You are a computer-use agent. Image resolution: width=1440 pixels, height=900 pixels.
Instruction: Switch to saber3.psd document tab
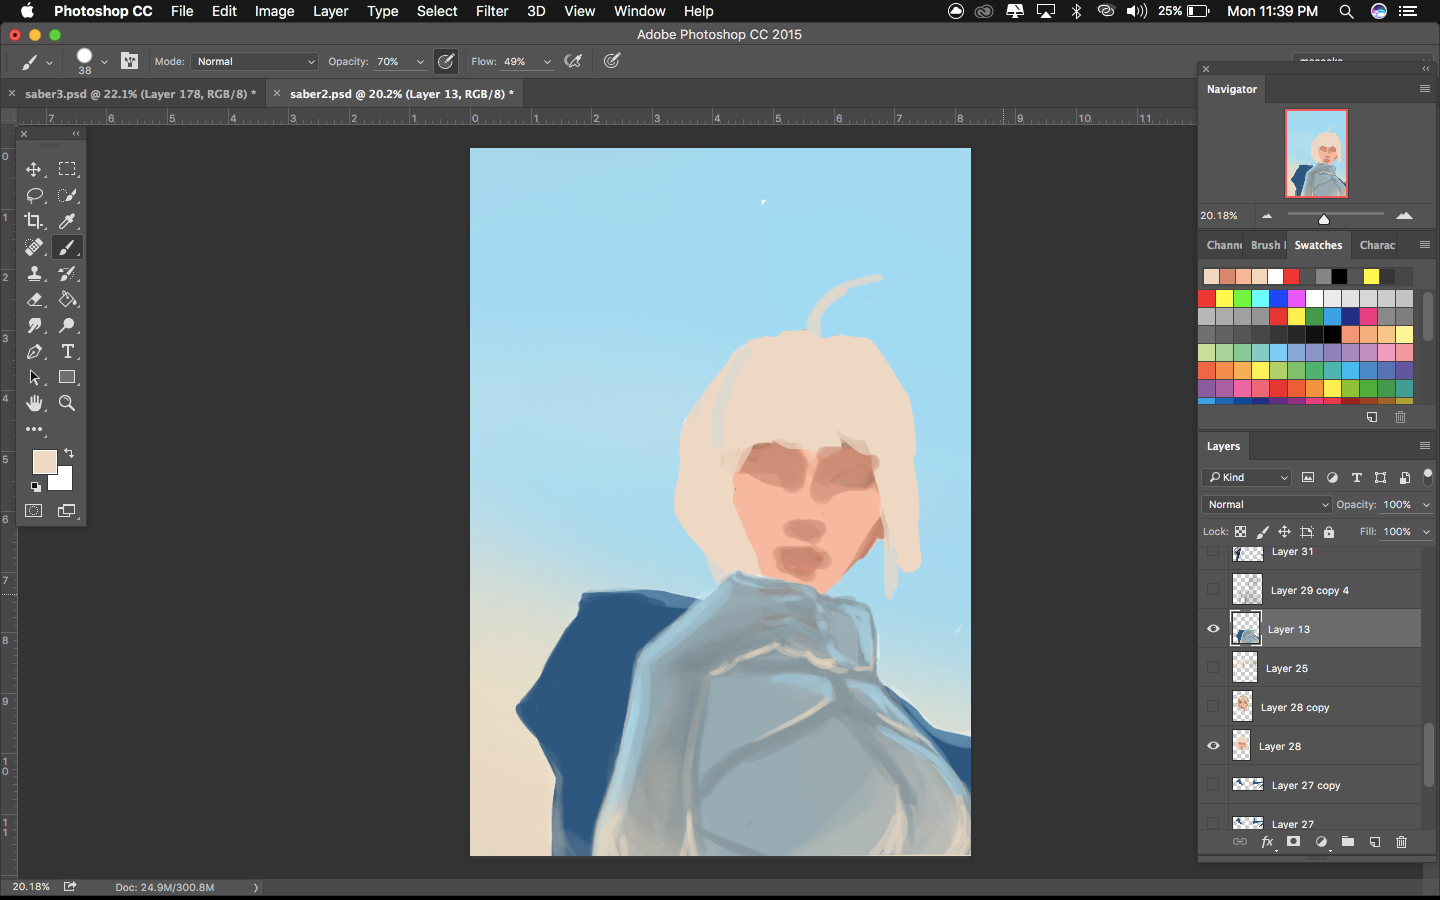(140, 94)
